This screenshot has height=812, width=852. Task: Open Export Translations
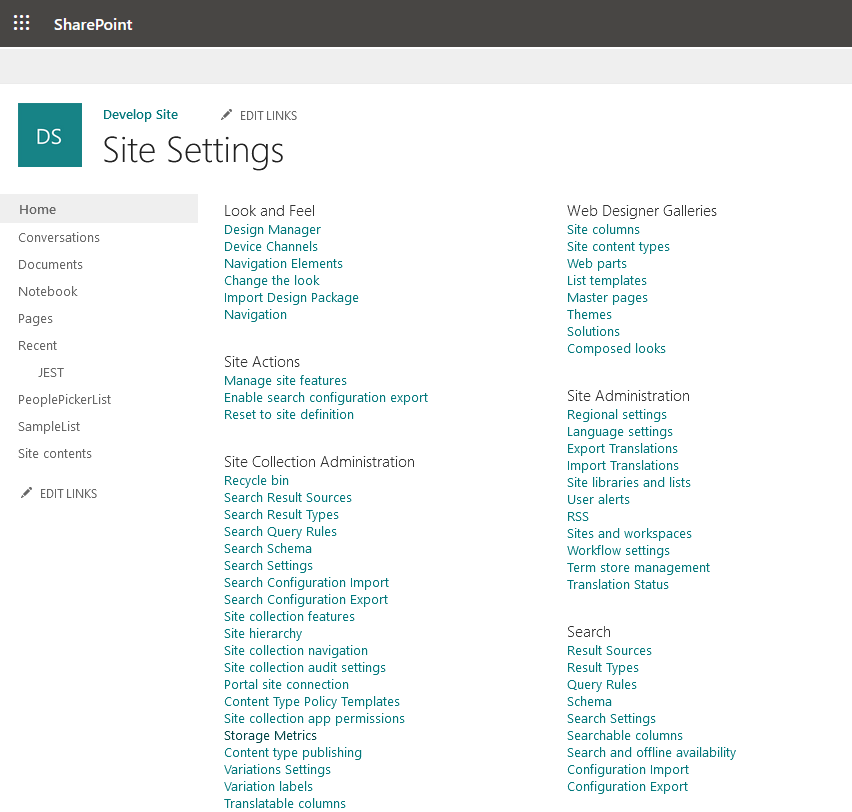[622, 449]
